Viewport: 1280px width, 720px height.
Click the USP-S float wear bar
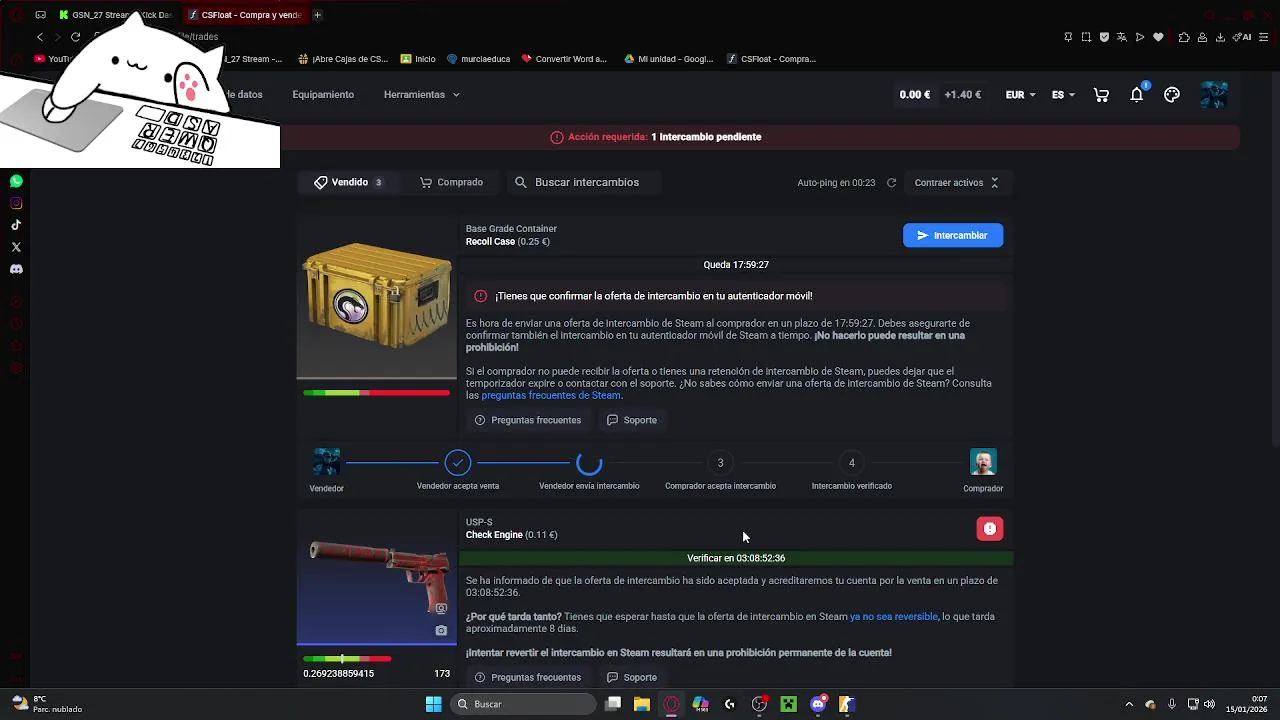click(x=347, y=659)
